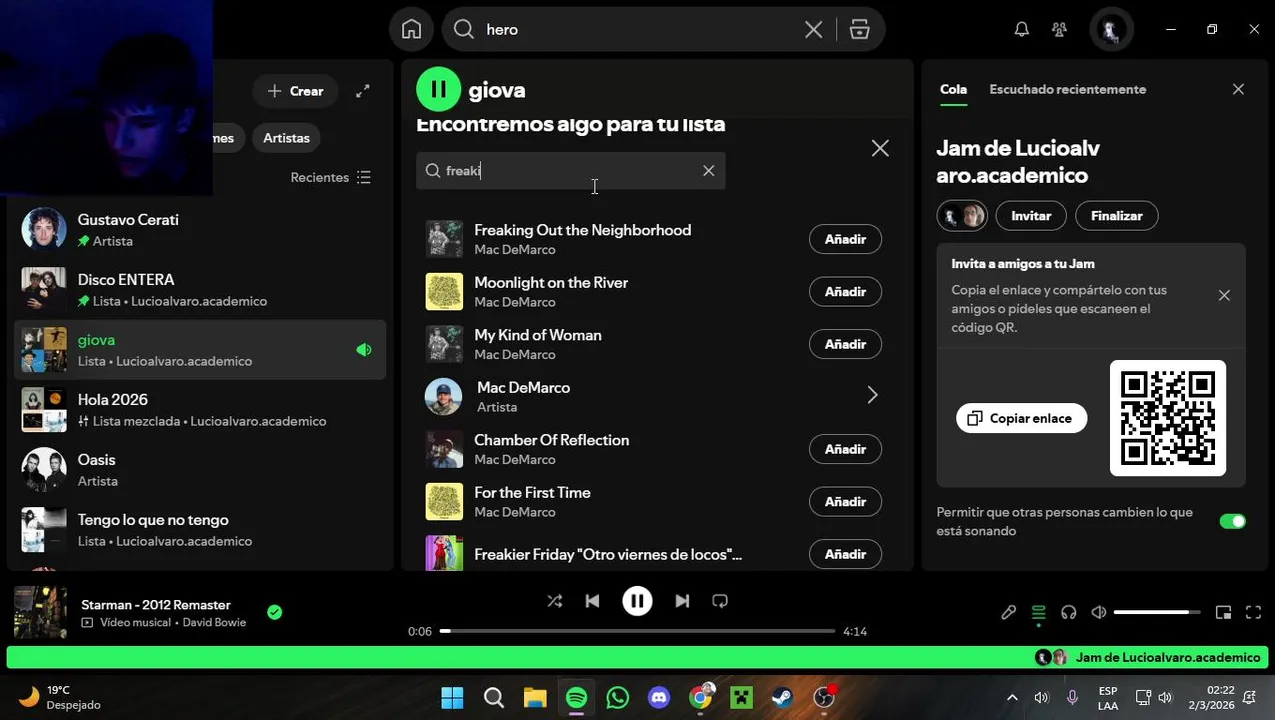Skip to previous track

tap(592, 601)
